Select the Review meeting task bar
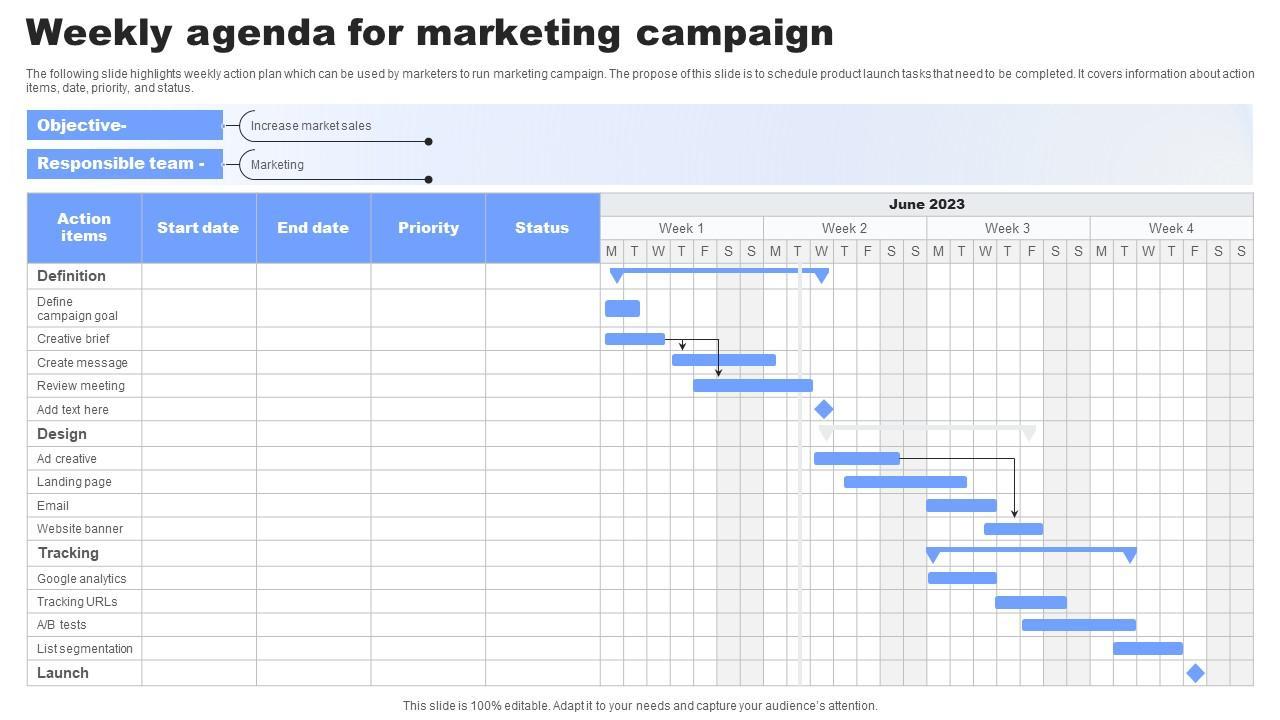1280x720 pixels. [x=752, y=385]
